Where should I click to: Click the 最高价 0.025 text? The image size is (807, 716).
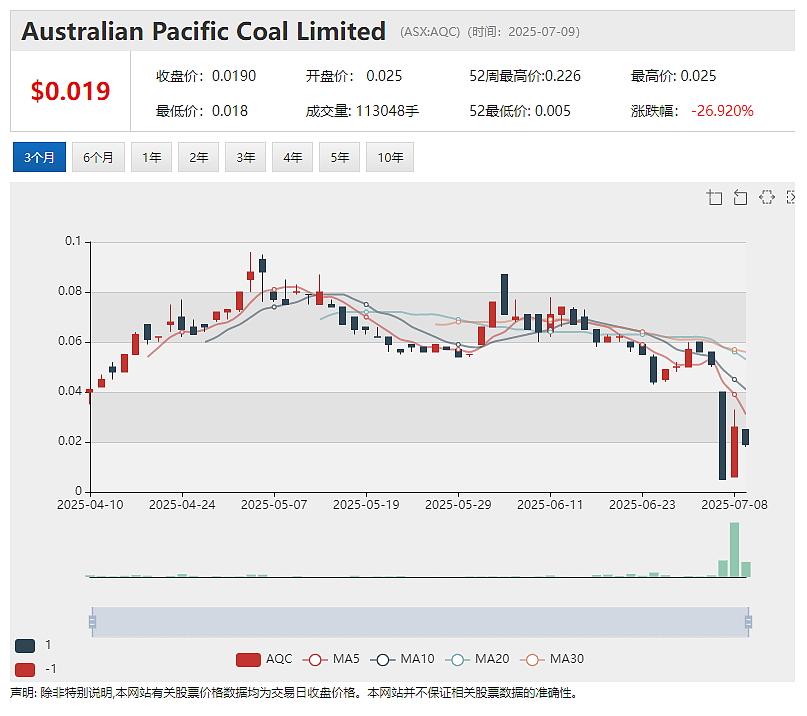[673, 76]
